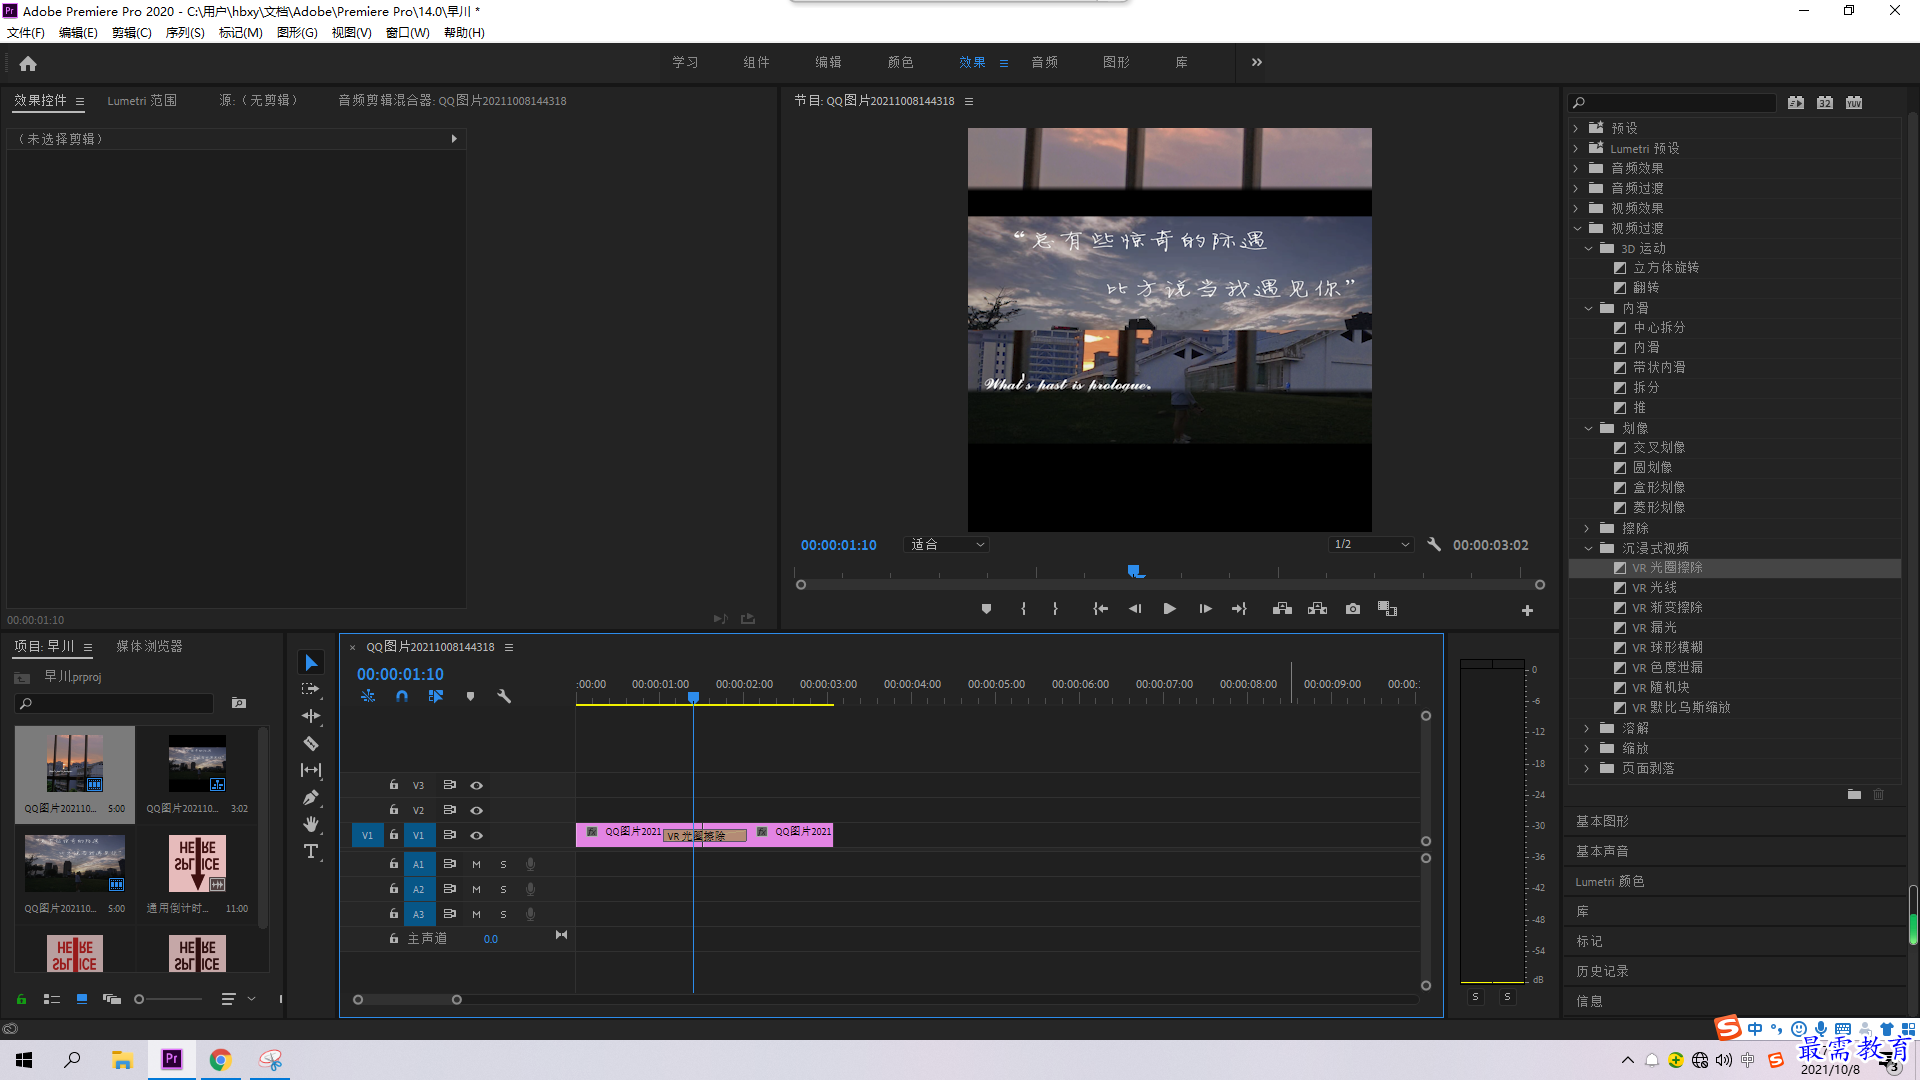This screenshot has height=1080, width=1920.
Task: Export frame with camera icon
Action: 1353,609
